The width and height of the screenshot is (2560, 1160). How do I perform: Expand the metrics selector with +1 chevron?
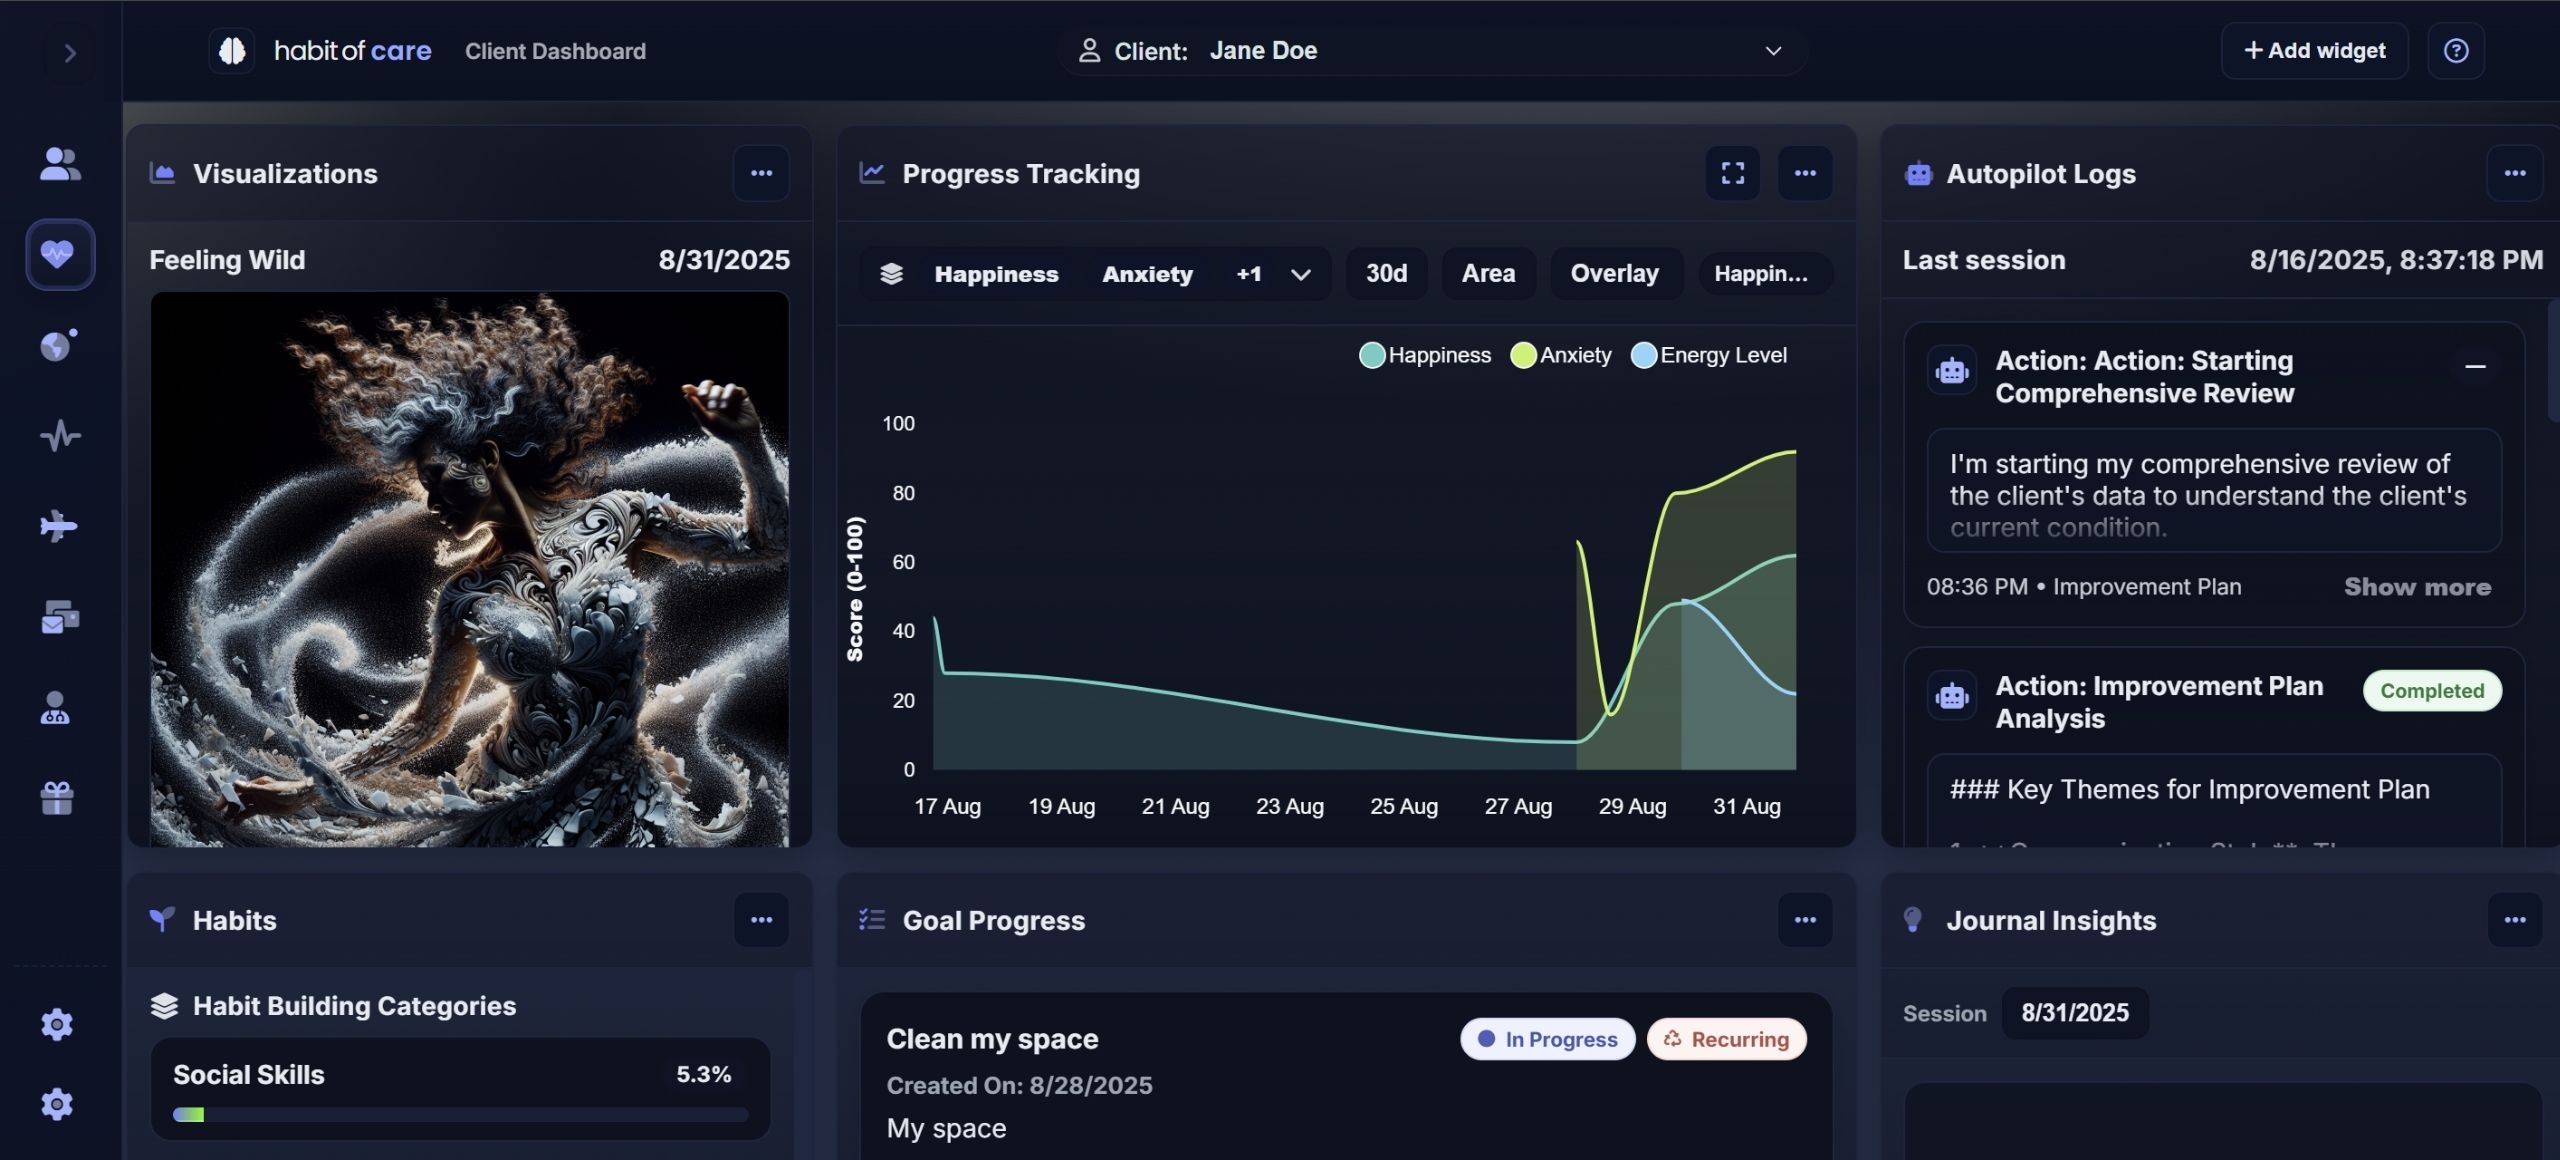(1300, 274)
